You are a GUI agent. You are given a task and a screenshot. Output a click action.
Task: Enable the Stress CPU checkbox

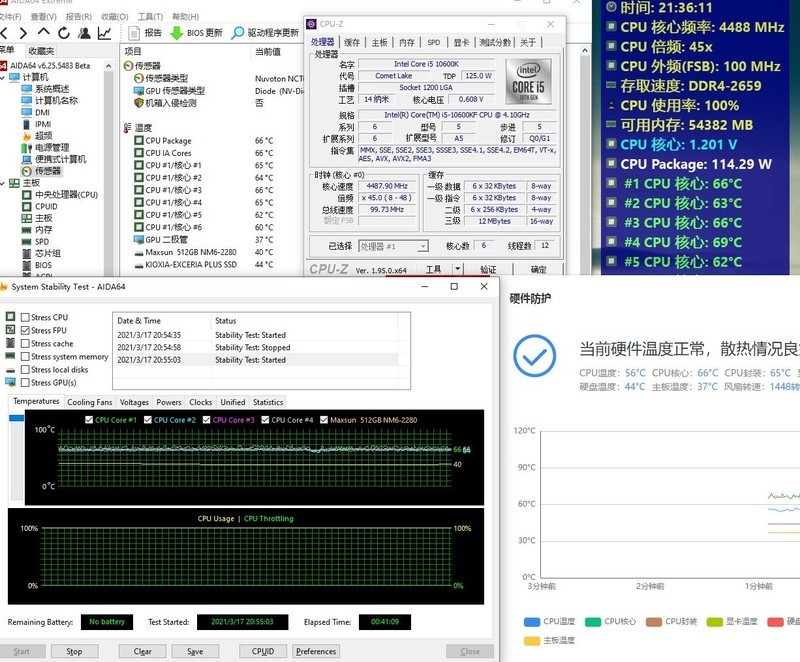[x=25, y=317]
